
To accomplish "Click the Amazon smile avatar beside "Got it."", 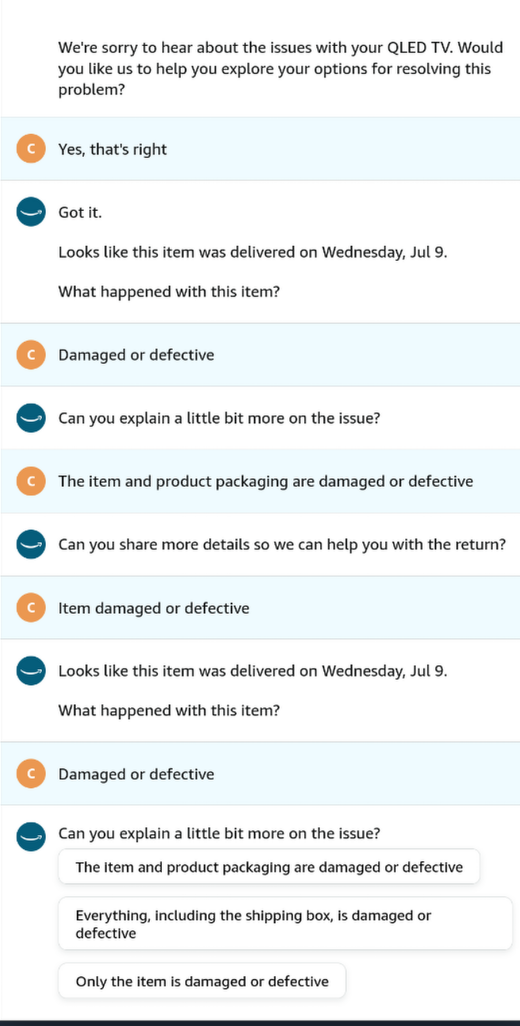I will [31, 212].
